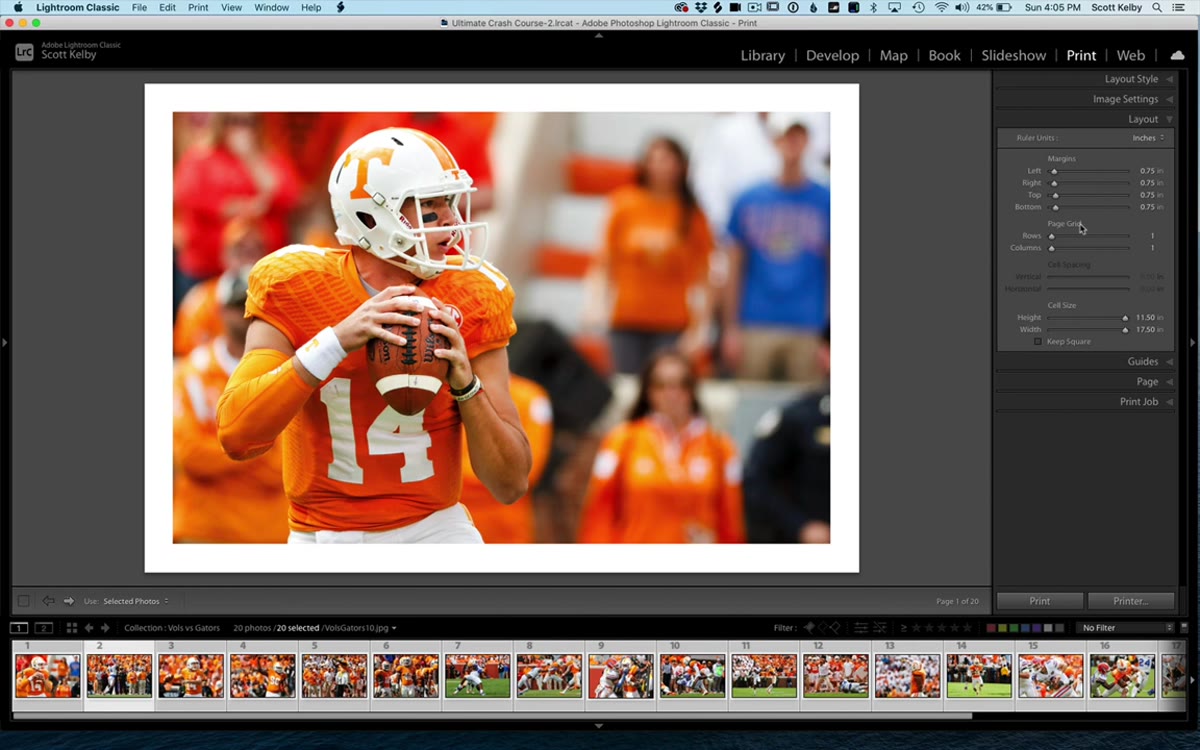Filter by star rating stars

[942, 627]
